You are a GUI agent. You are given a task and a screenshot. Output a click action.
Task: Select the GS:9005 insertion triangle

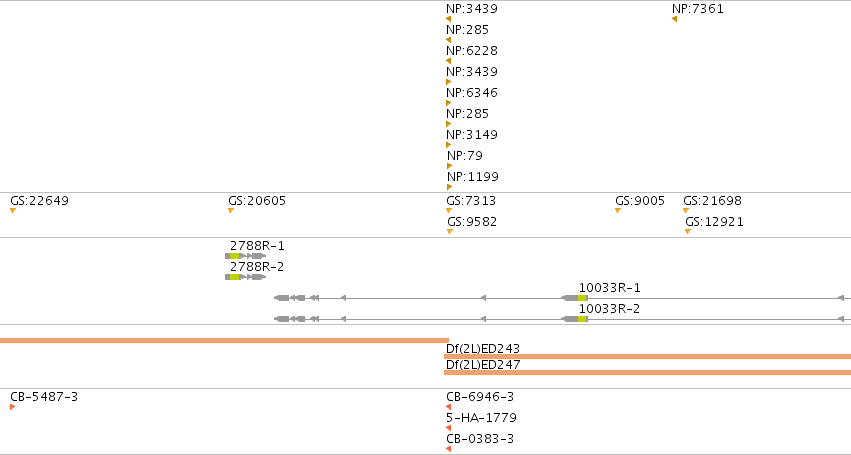click(618, 211)
